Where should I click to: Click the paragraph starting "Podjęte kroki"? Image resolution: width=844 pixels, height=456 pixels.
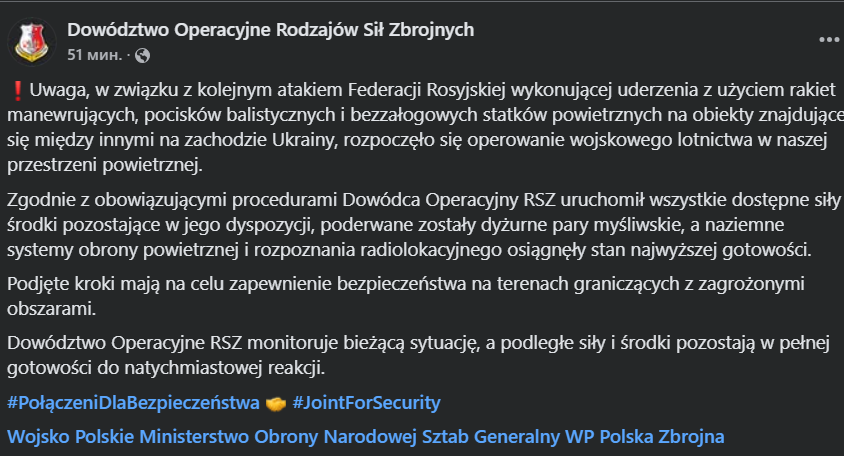click(x=400, y=295)
